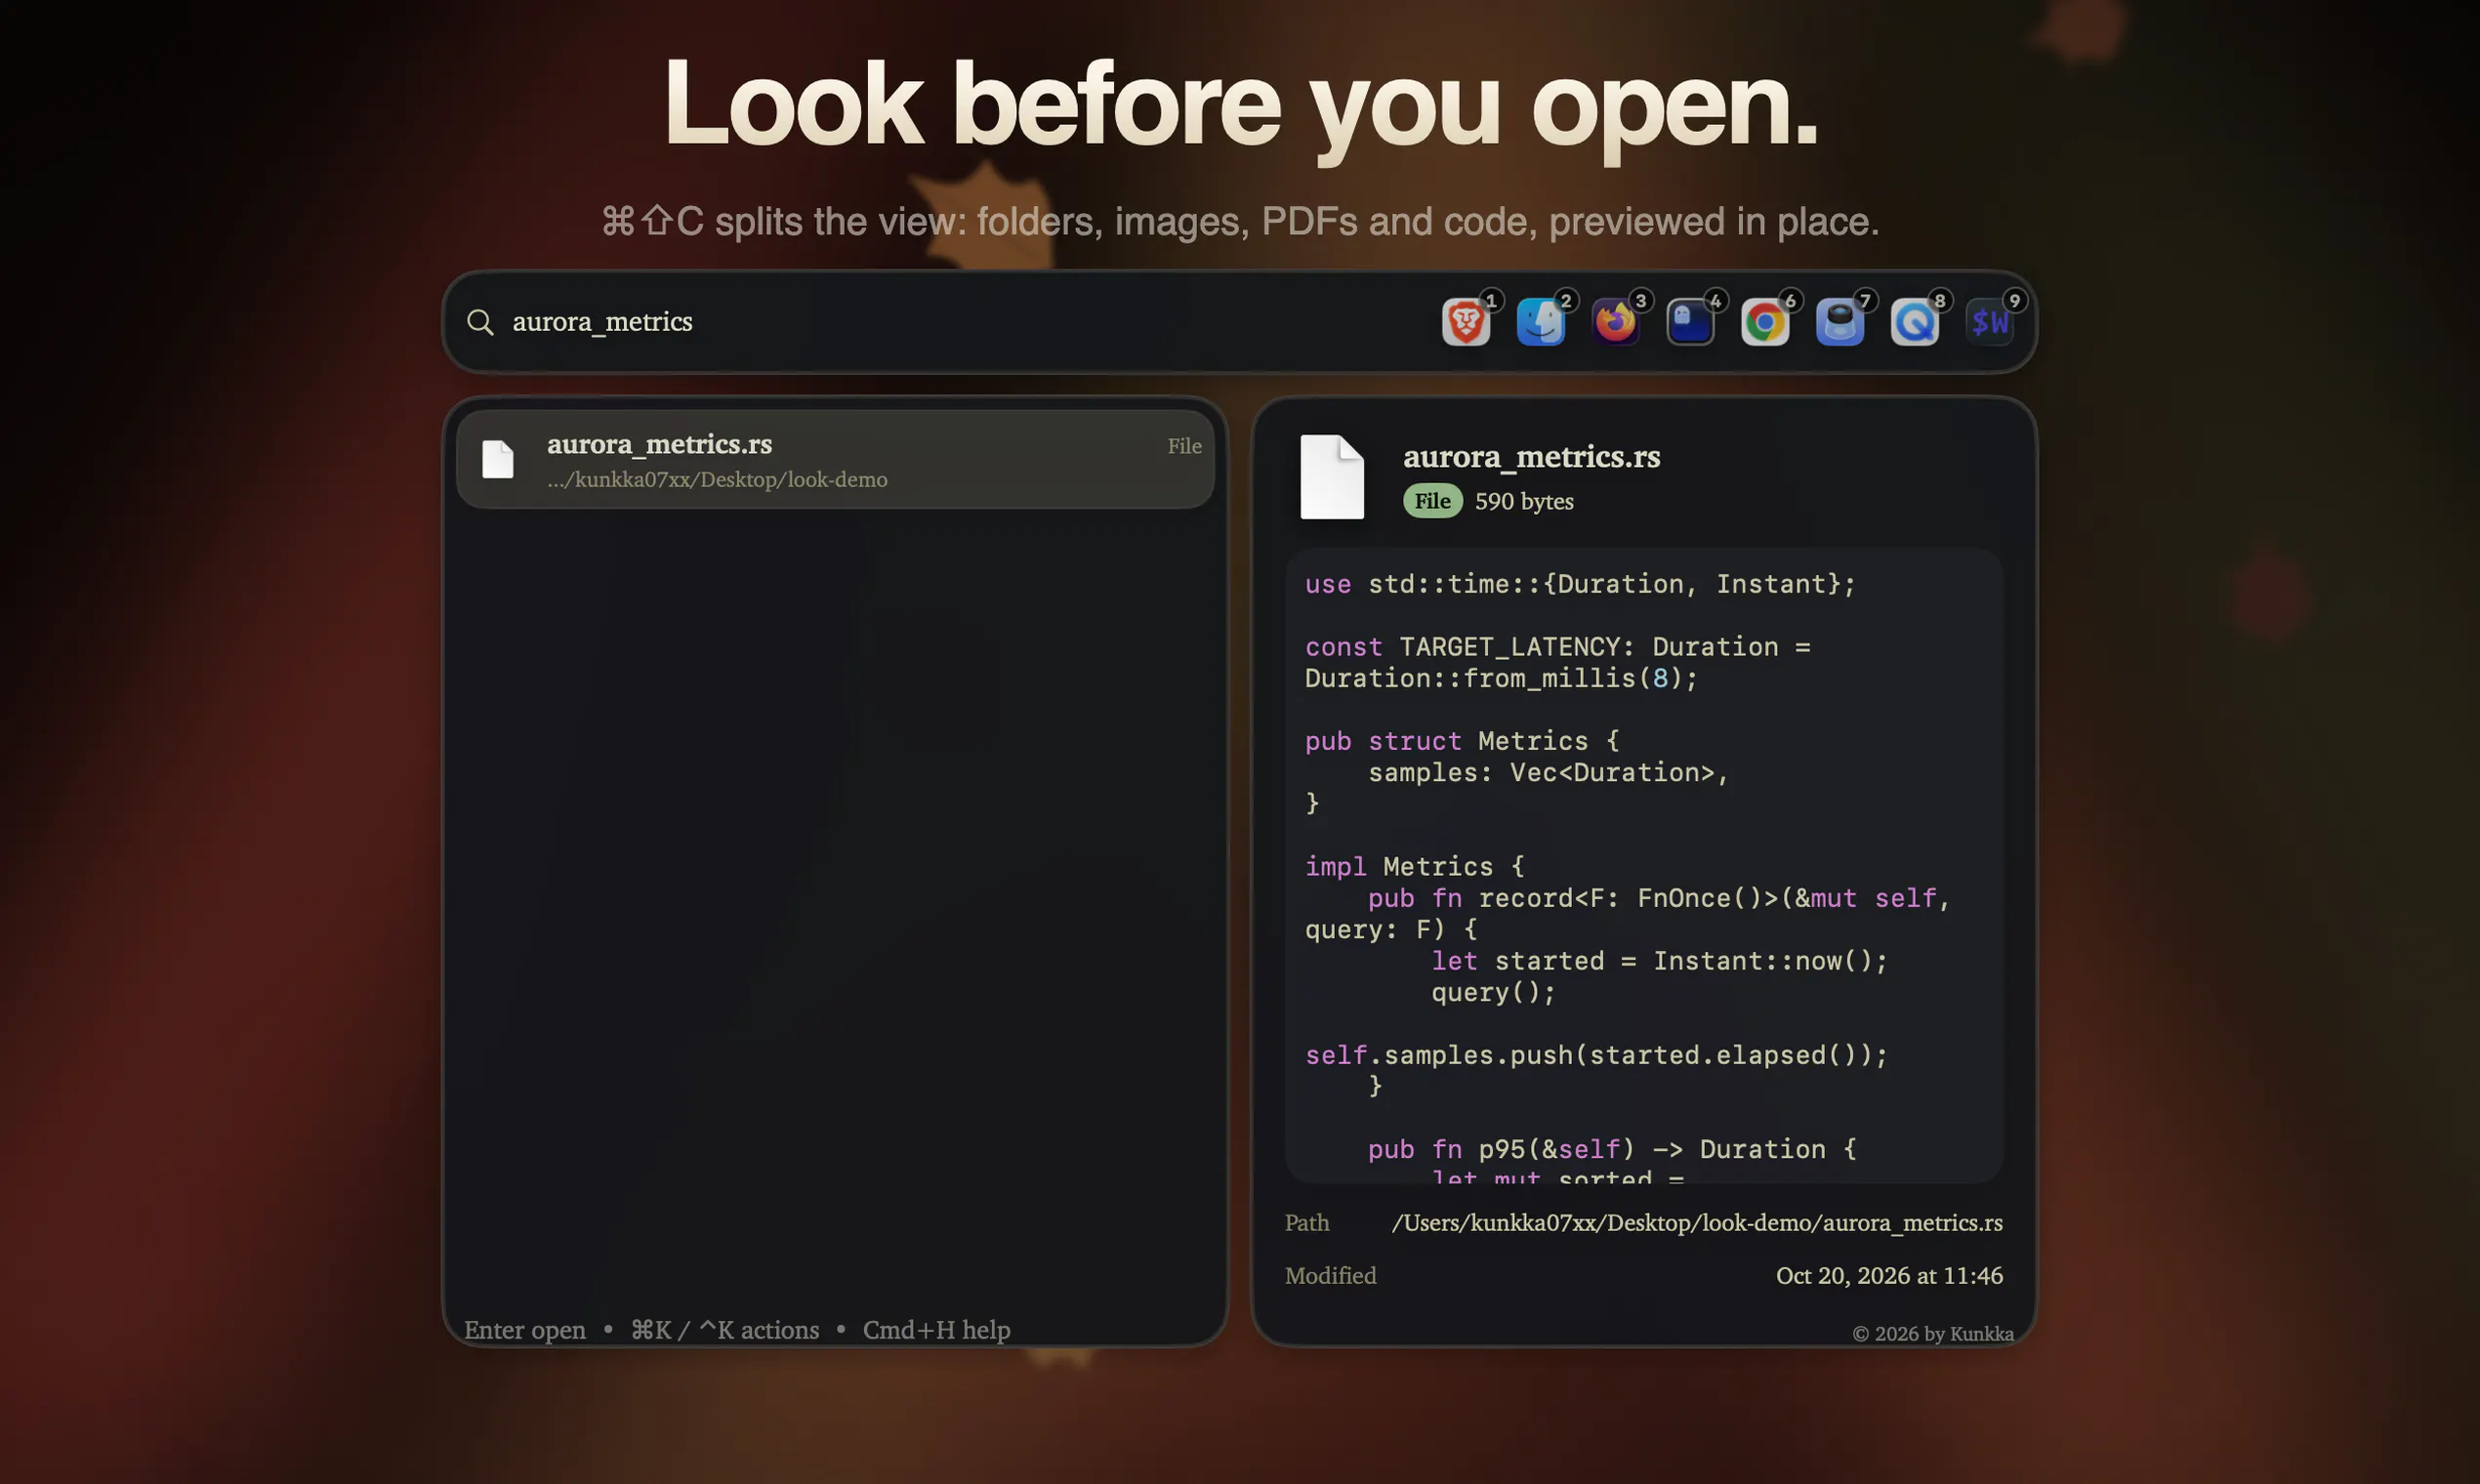Open the $W app shortcut icon
Viewport: 2480px width, 1484px height.
(x=1989, y=322)
